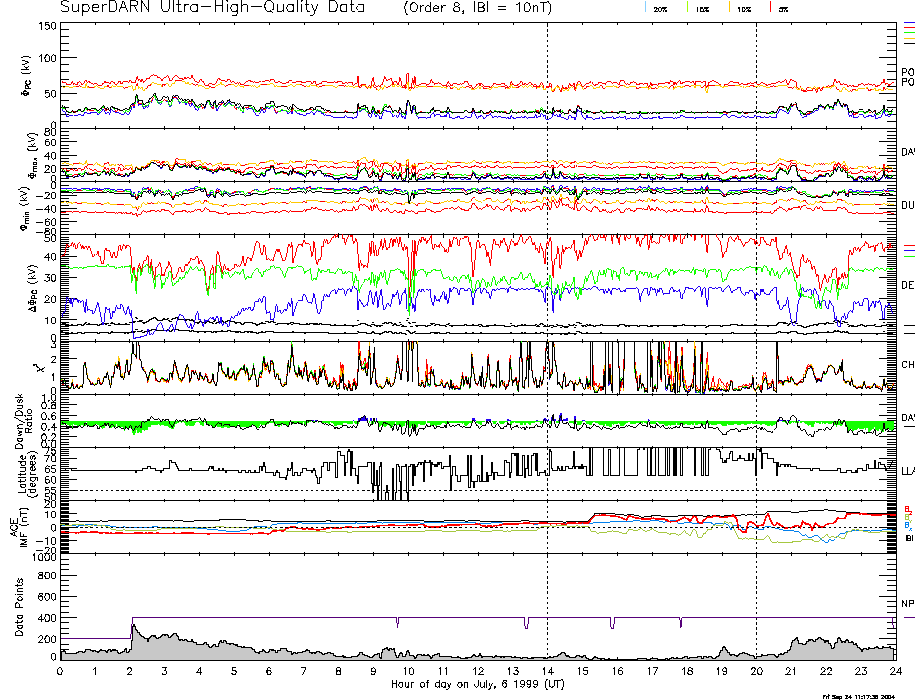Click hour 14 tick label on time axis
This screenshot has height=700, width=915.
pyautogui.click(x=547, y=671)
